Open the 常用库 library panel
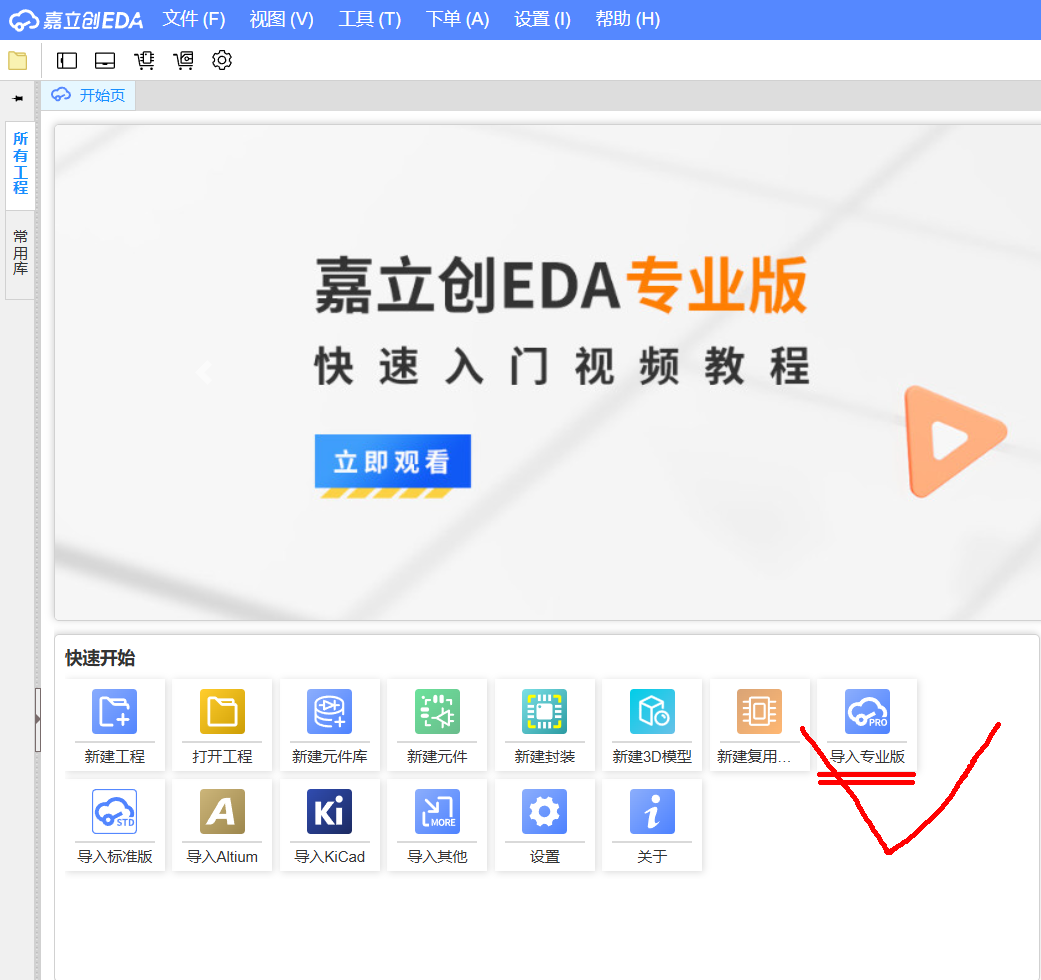Viewport: 1041px width, 980px height. (19, 250)
